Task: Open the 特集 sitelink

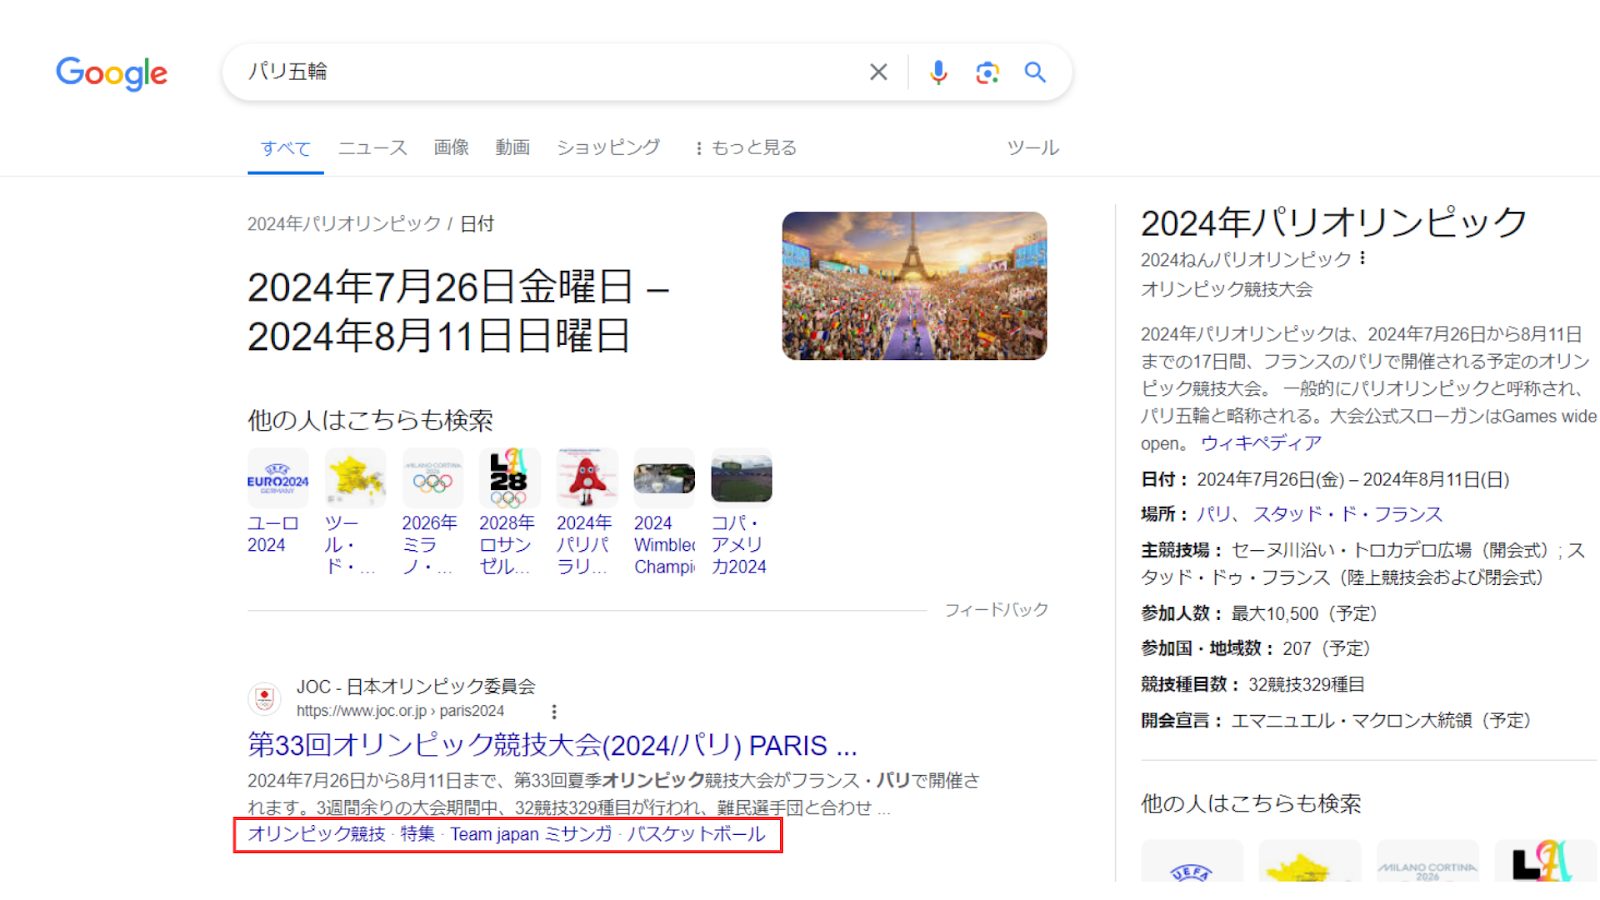Action: click(418, 834)
